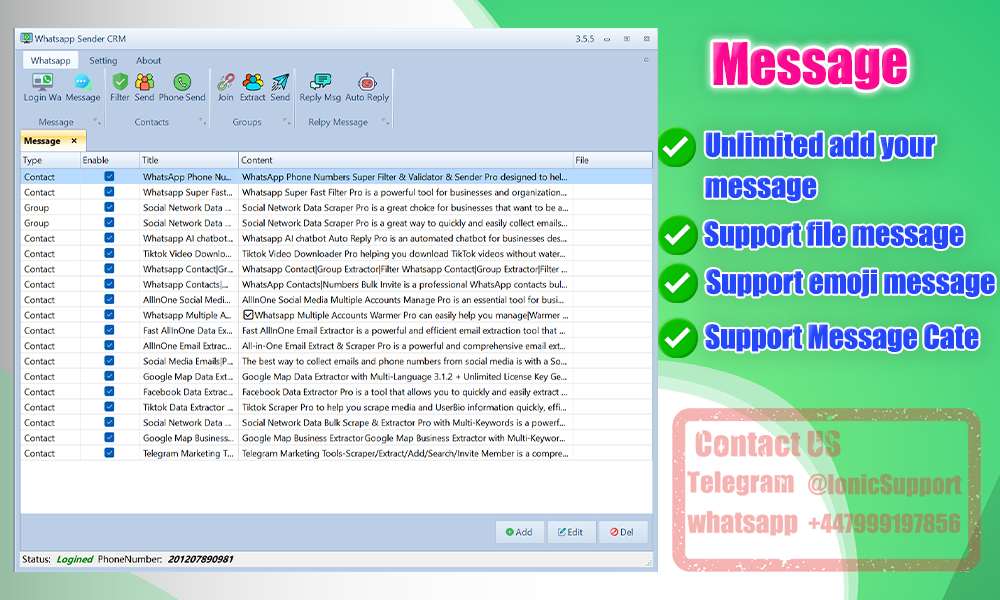Open the Auto Reply tool
This screenshot has width=1000, height=600.
367,87
